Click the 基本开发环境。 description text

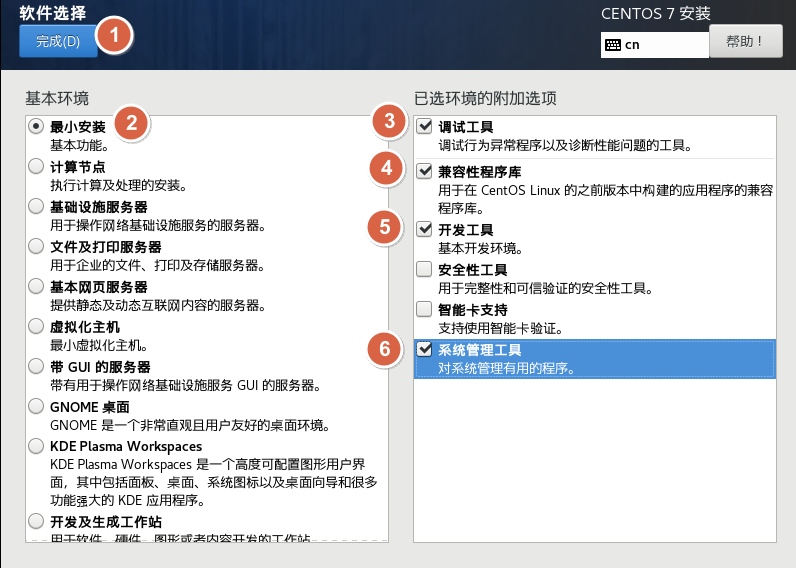tap(480, 249)
